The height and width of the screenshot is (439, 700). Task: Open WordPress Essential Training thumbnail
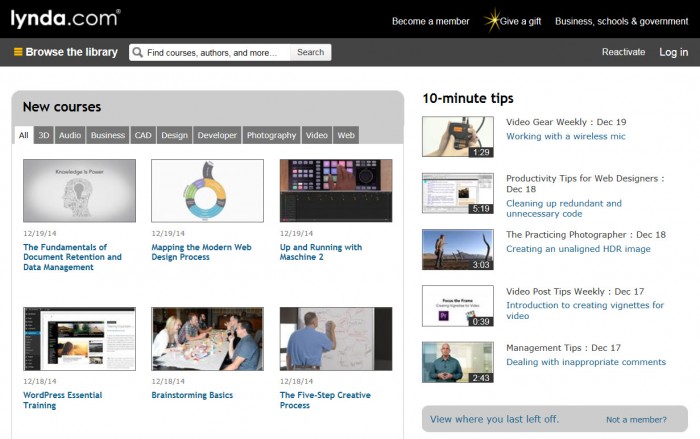[x=79, y=339]
